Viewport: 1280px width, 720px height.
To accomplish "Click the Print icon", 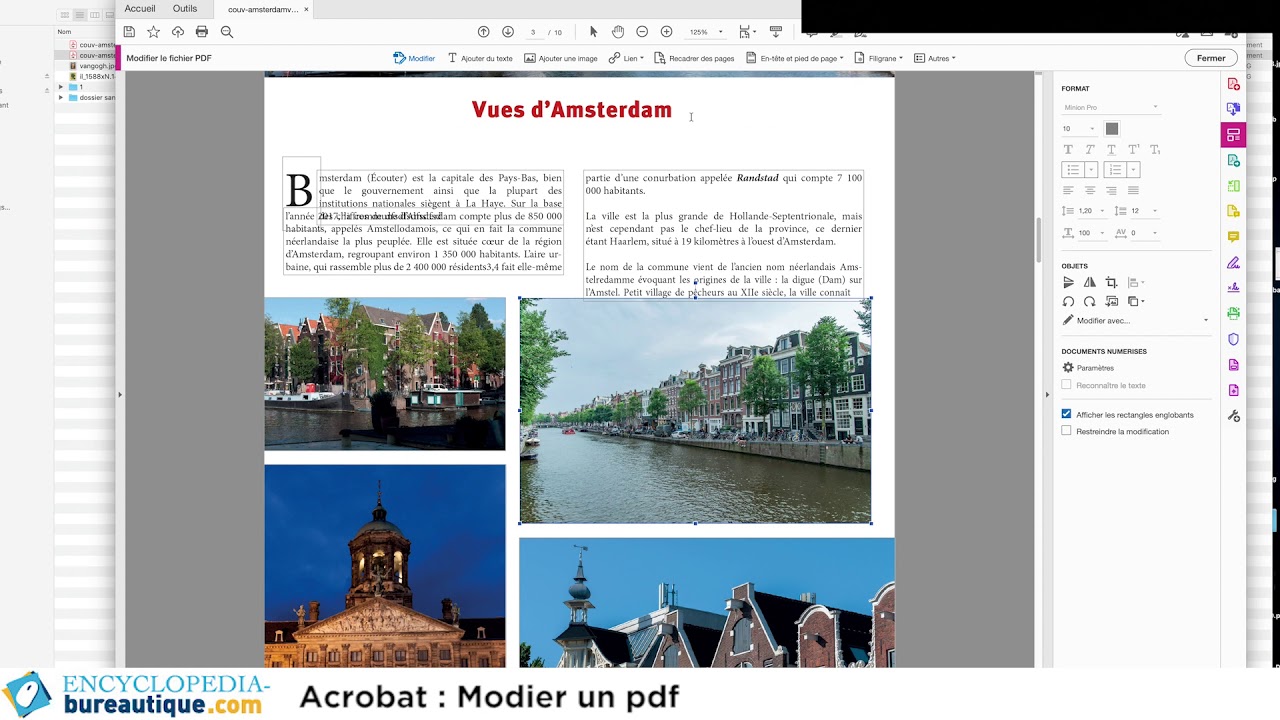I will (202, 32).
